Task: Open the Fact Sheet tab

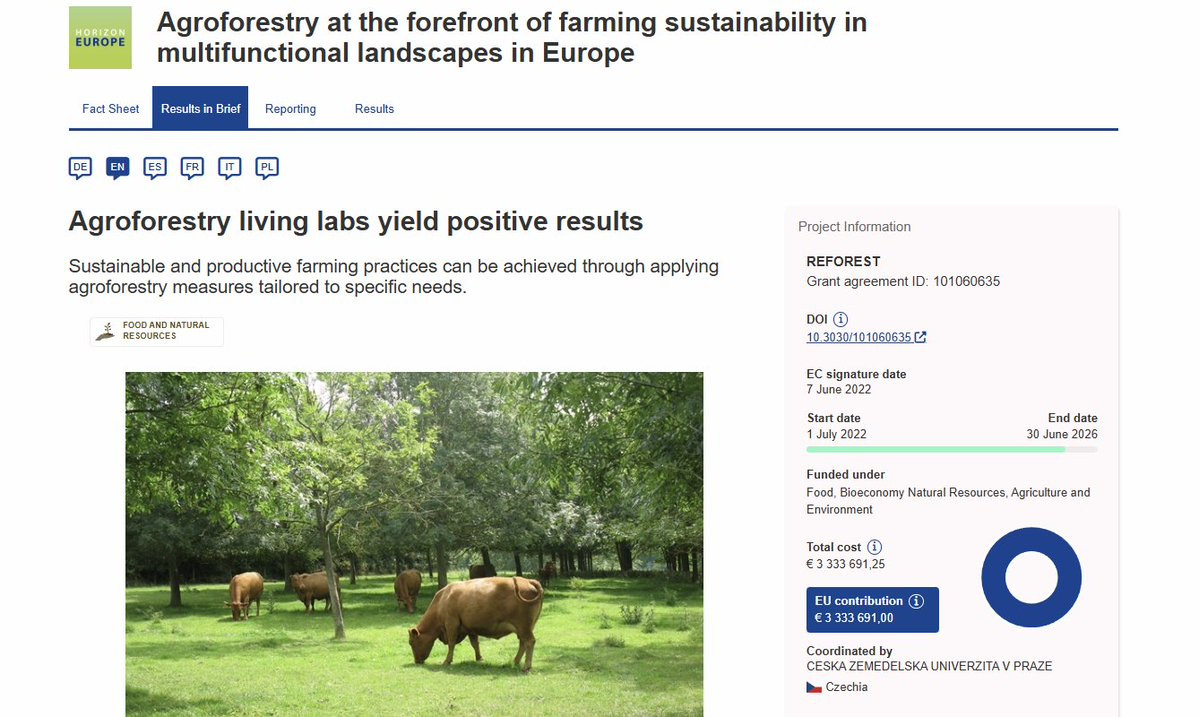Action: tap(110, 109)
